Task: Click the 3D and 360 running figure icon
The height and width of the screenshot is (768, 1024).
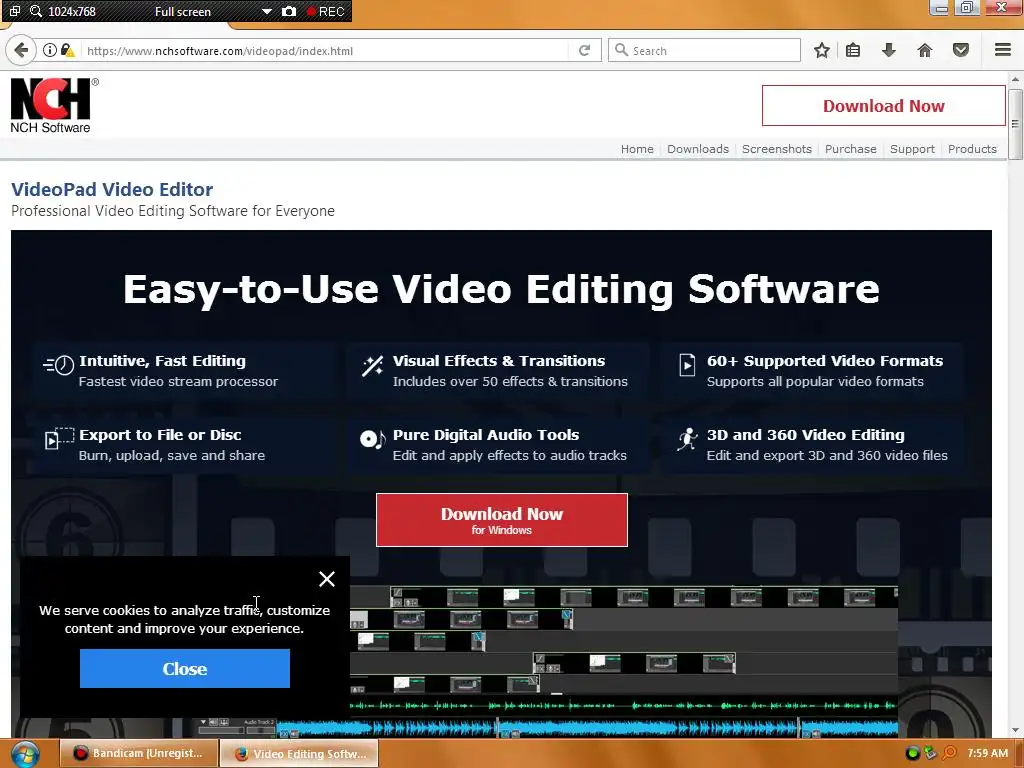Action: (x=687, y=440)
